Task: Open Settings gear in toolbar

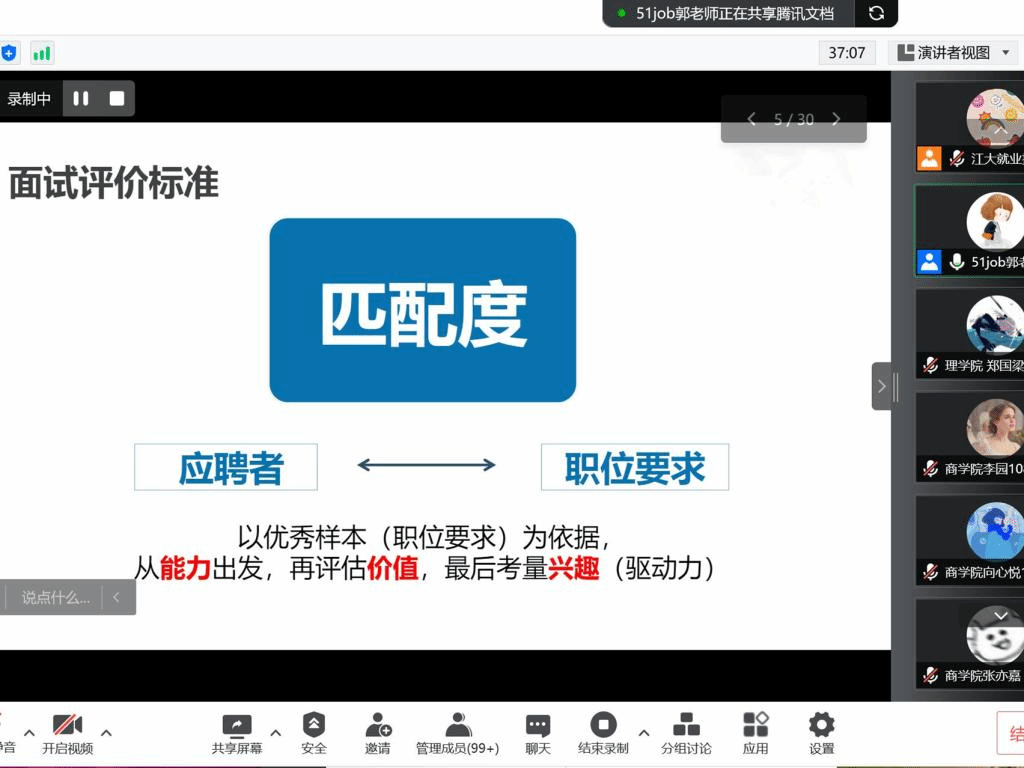Action: (821, 725)
